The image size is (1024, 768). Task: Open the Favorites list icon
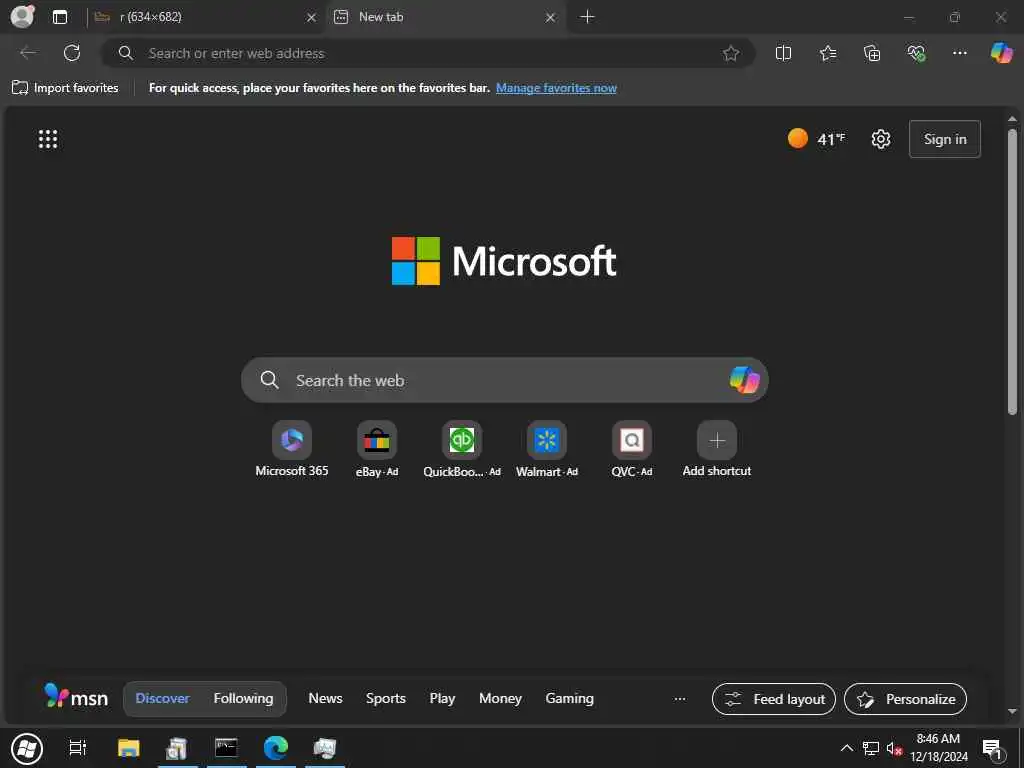[x=827, y=53]
